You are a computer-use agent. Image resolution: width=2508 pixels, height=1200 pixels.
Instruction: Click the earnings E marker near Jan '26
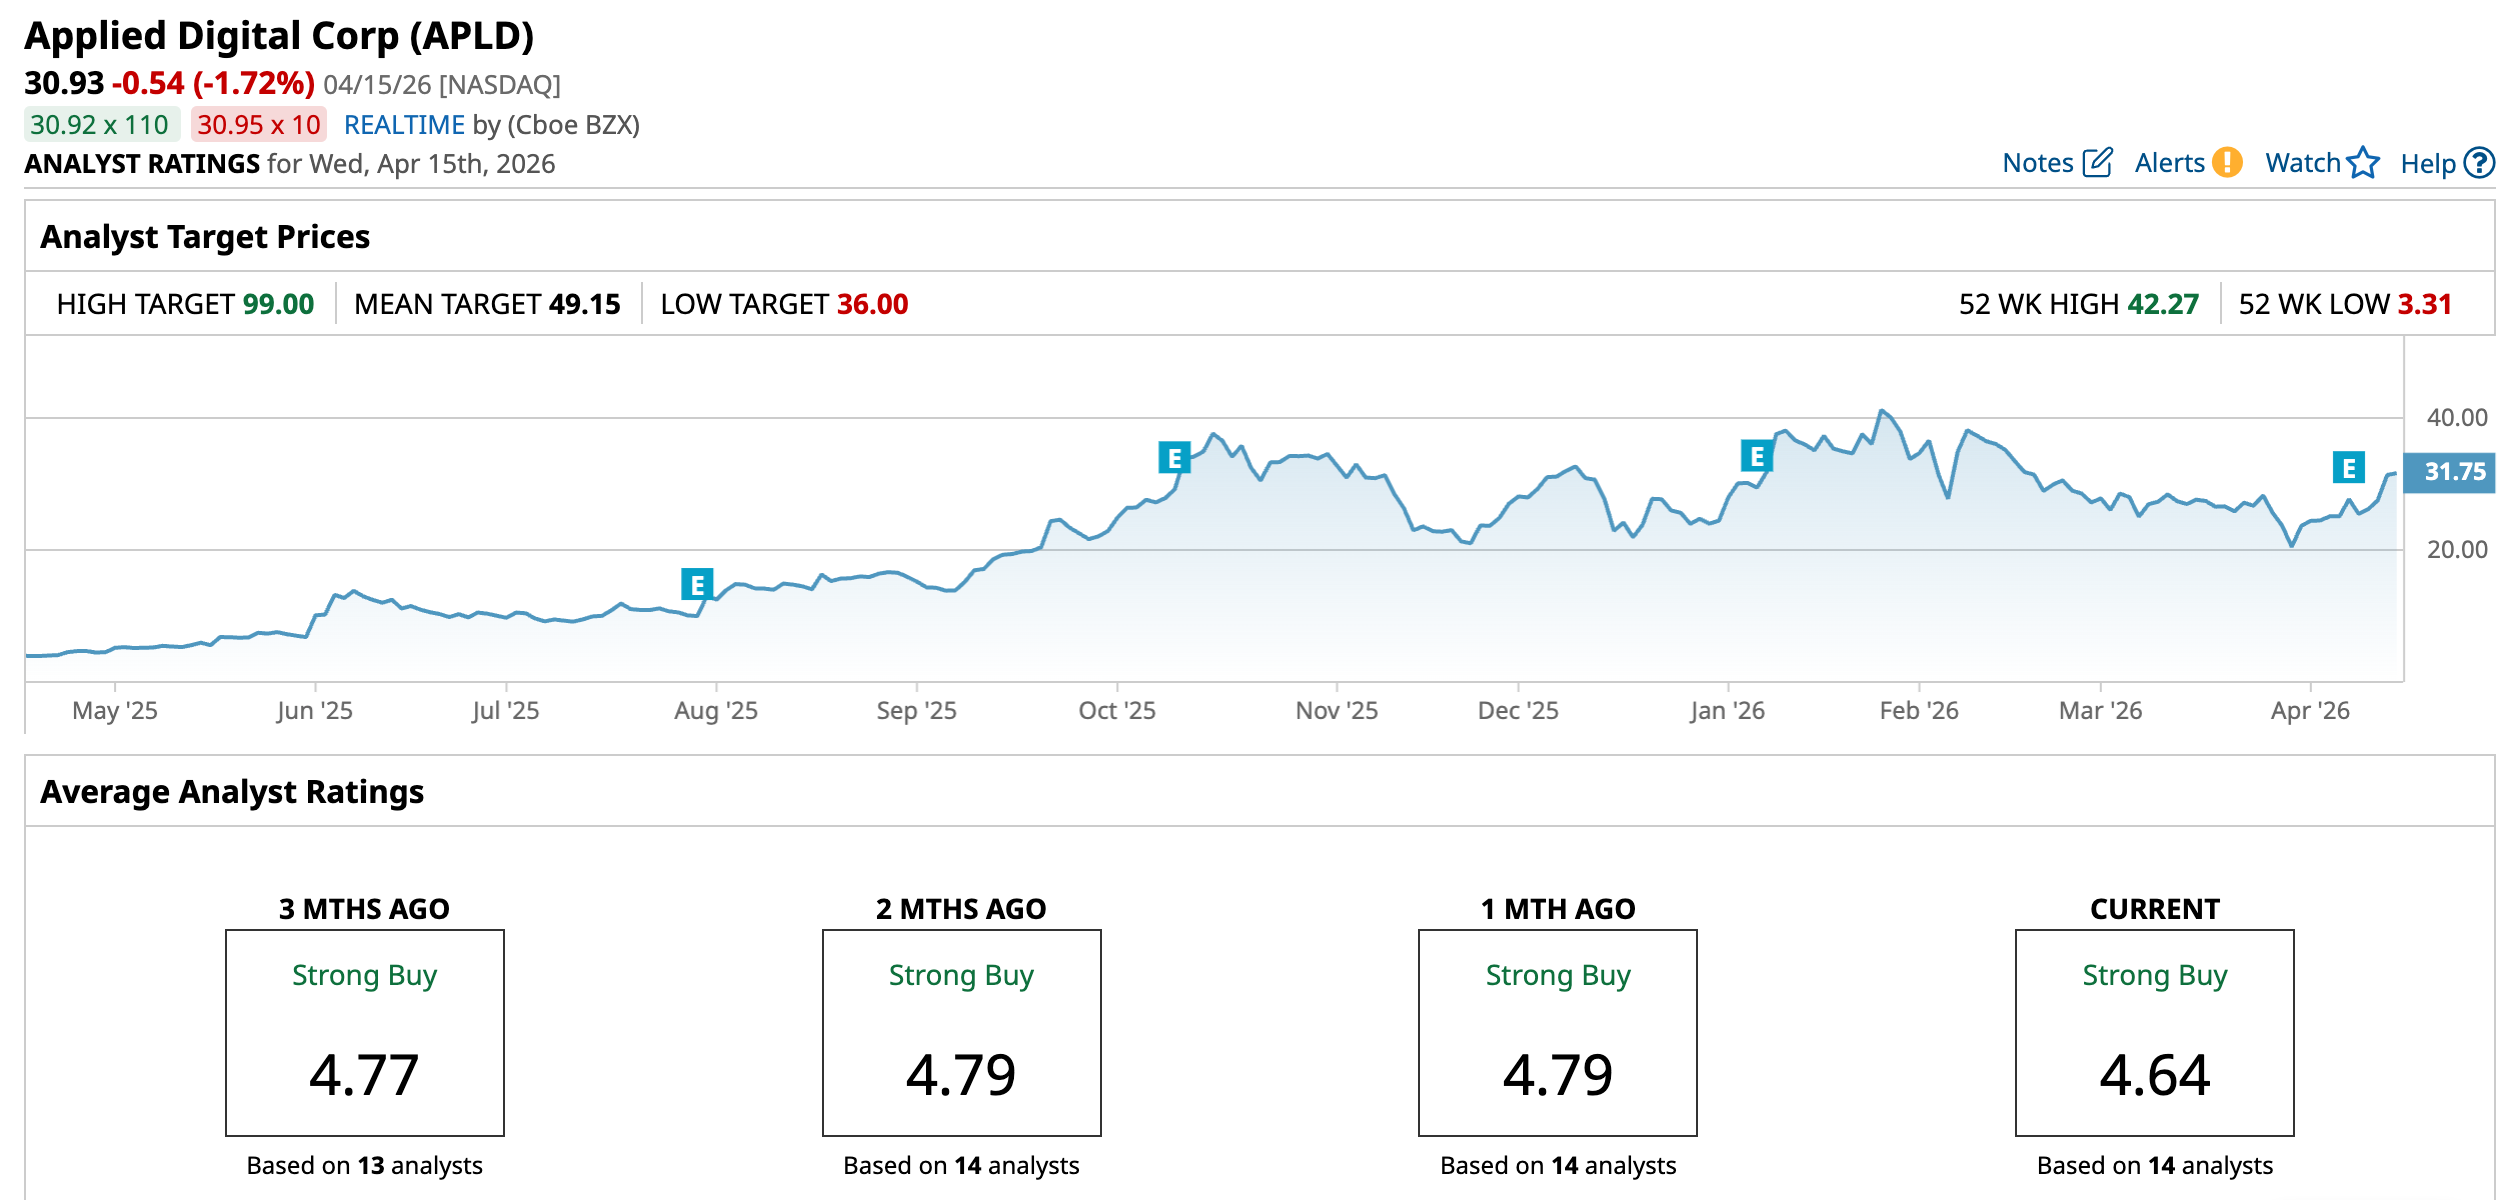[1756, 456]
